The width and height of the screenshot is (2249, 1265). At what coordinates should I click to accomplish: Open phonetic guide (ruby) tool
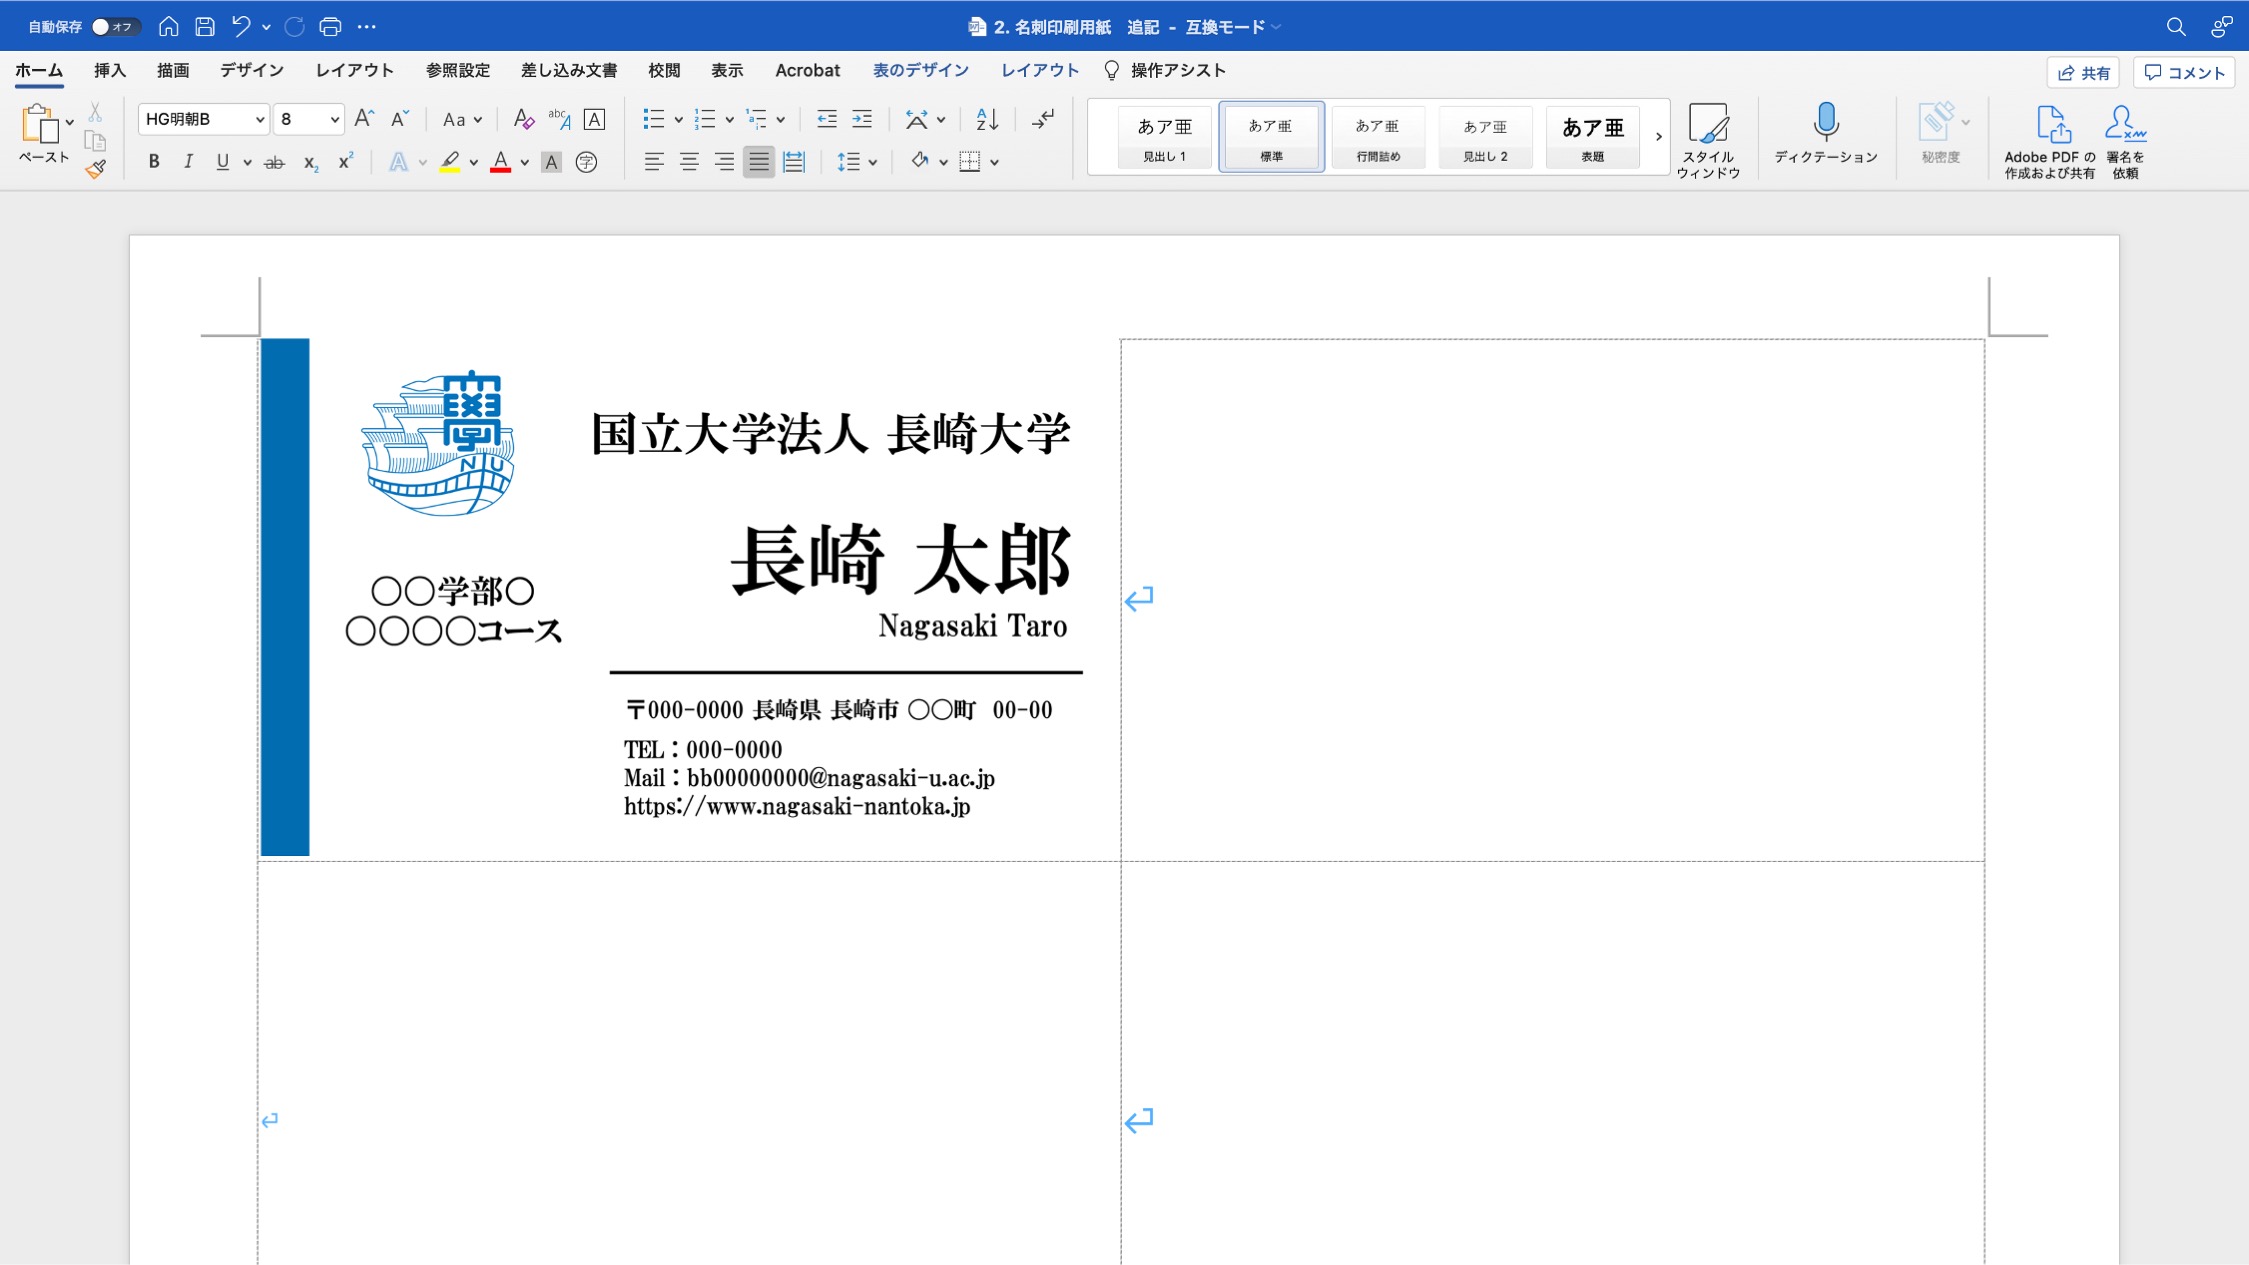(x=559, y=119)
